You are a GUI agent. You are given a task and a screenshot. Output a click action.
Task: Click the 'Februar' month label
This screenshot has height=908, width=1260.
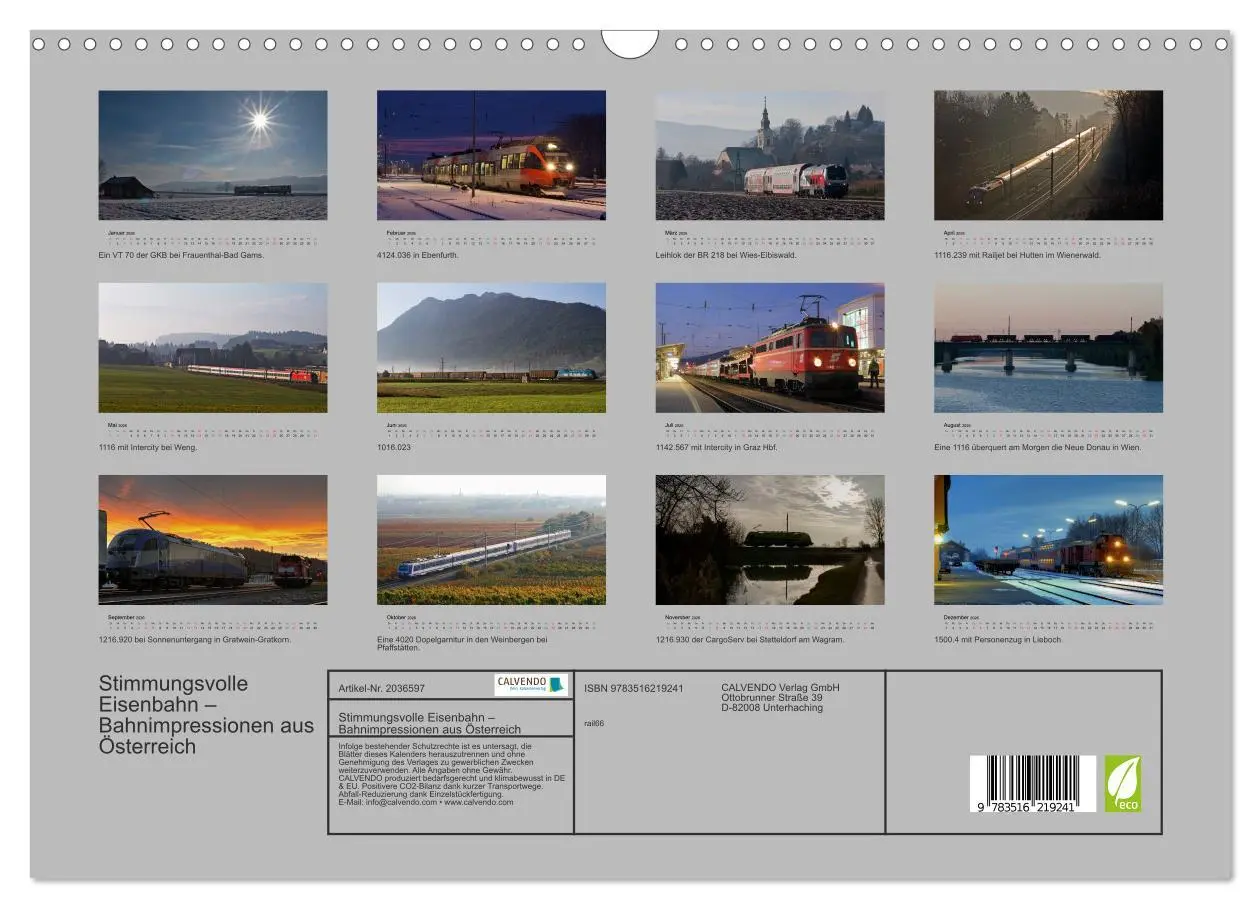[x=397, y=233]
